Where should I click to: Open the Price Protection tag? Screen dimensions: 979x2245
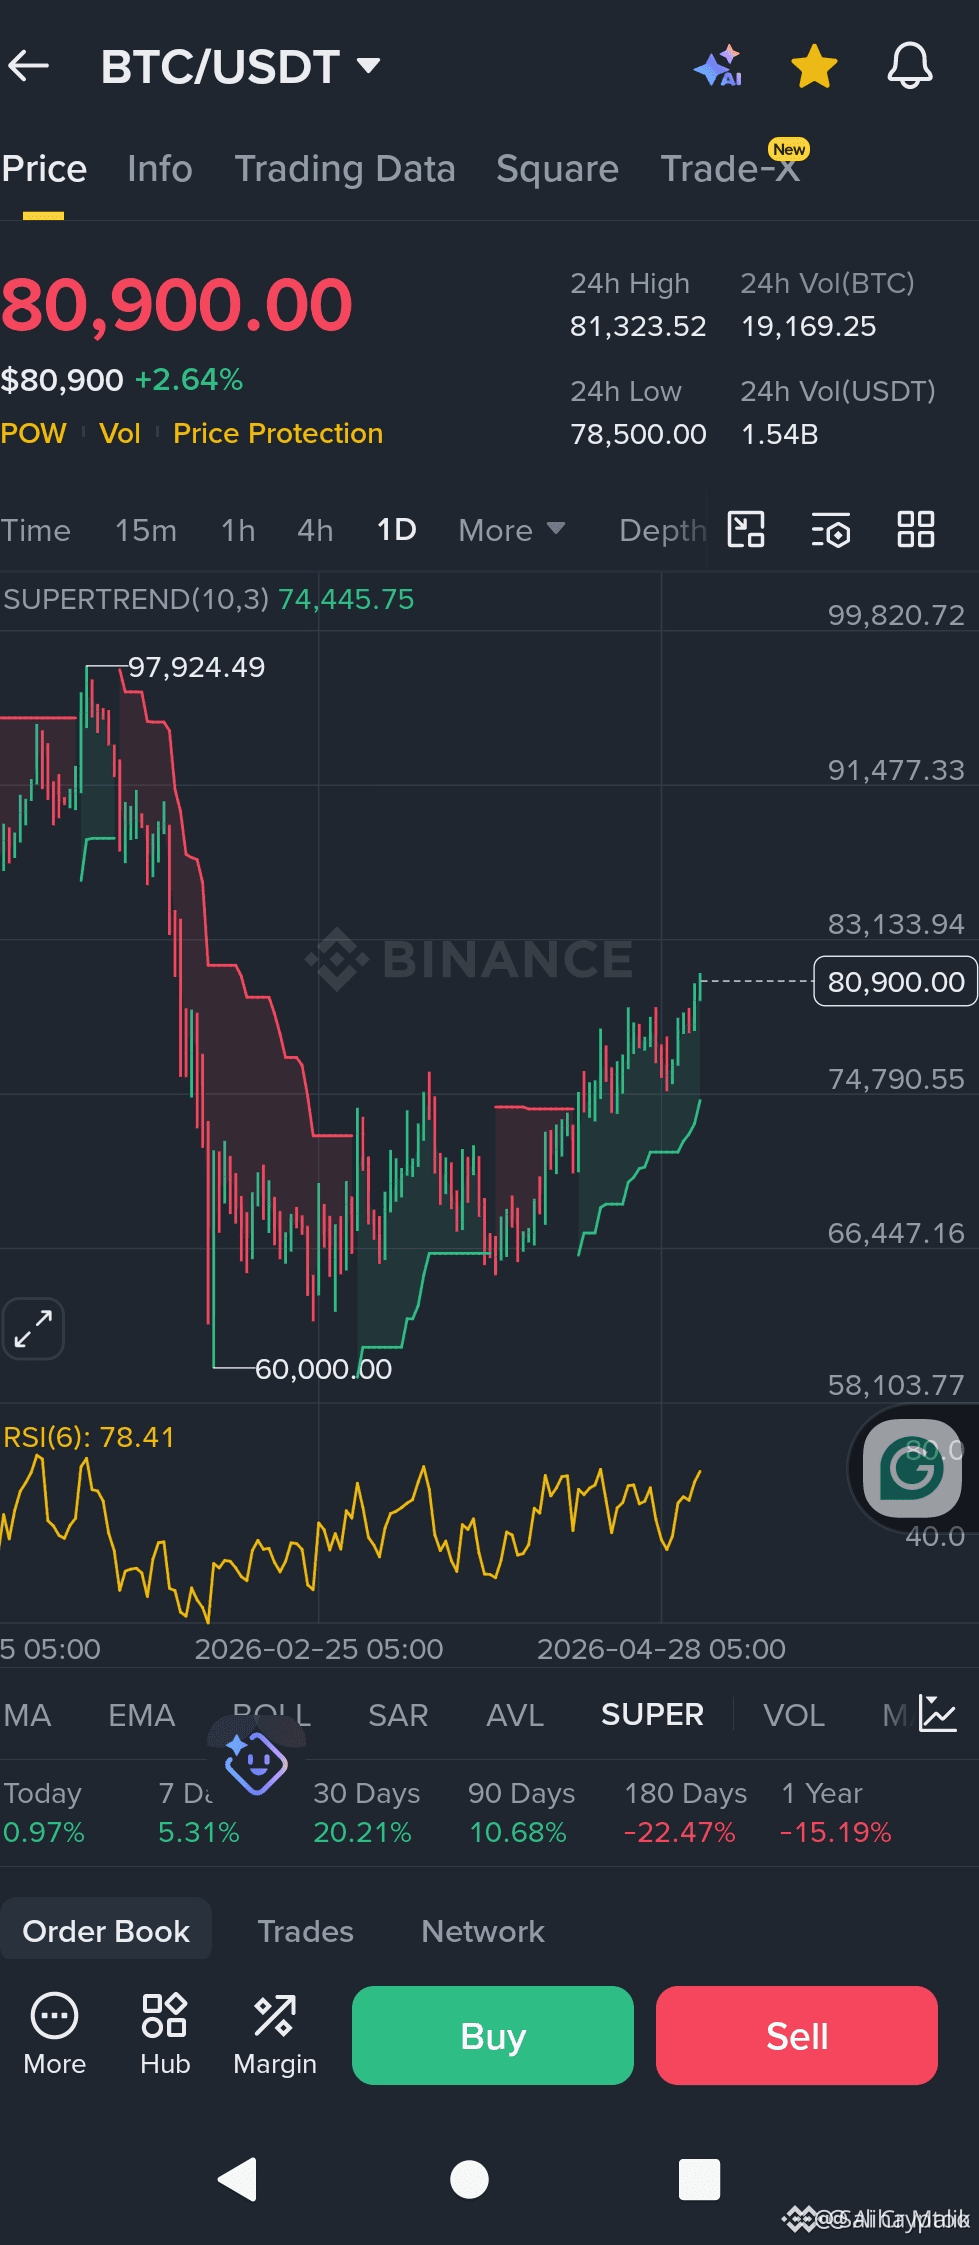(x=278, y=433)
